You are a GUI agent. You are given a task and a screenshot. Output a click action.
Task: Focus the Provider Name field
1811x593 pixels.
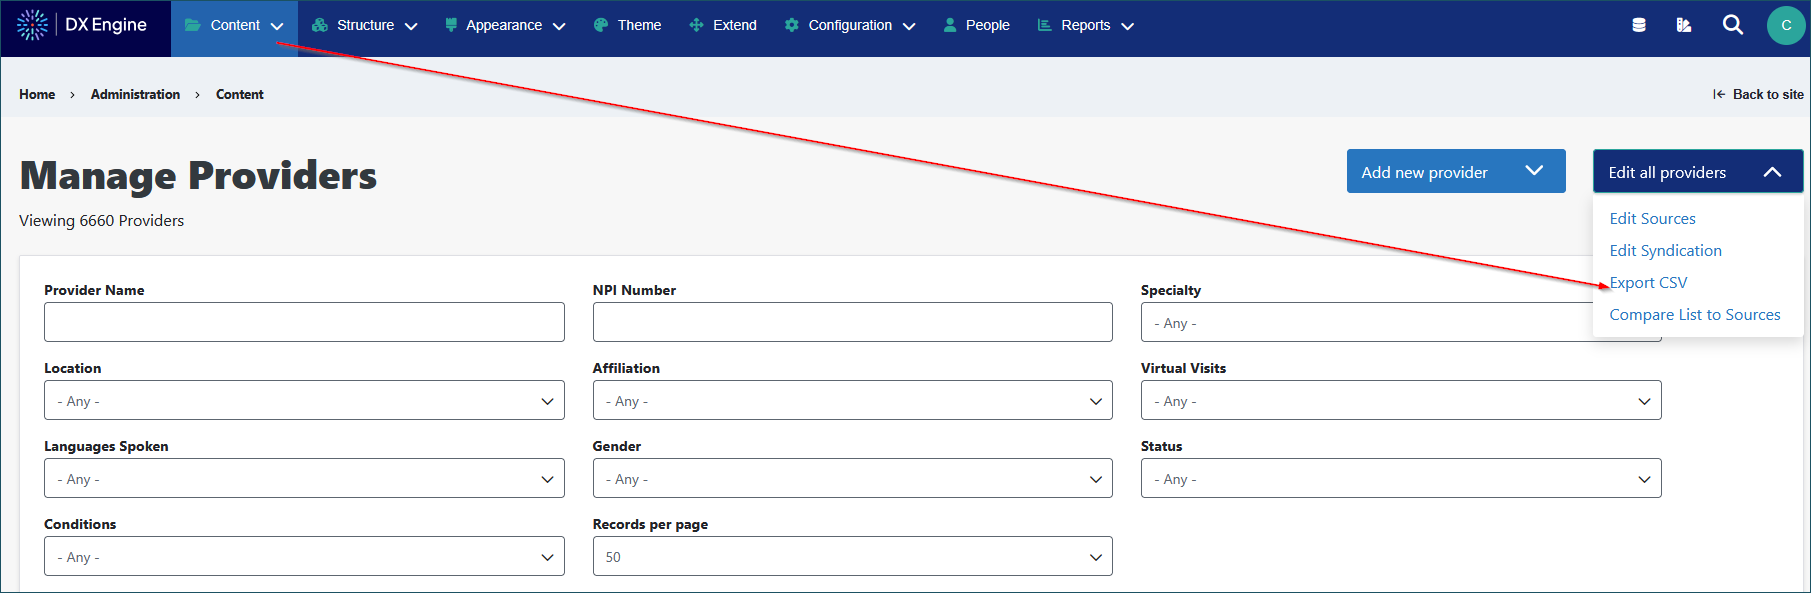304,322
